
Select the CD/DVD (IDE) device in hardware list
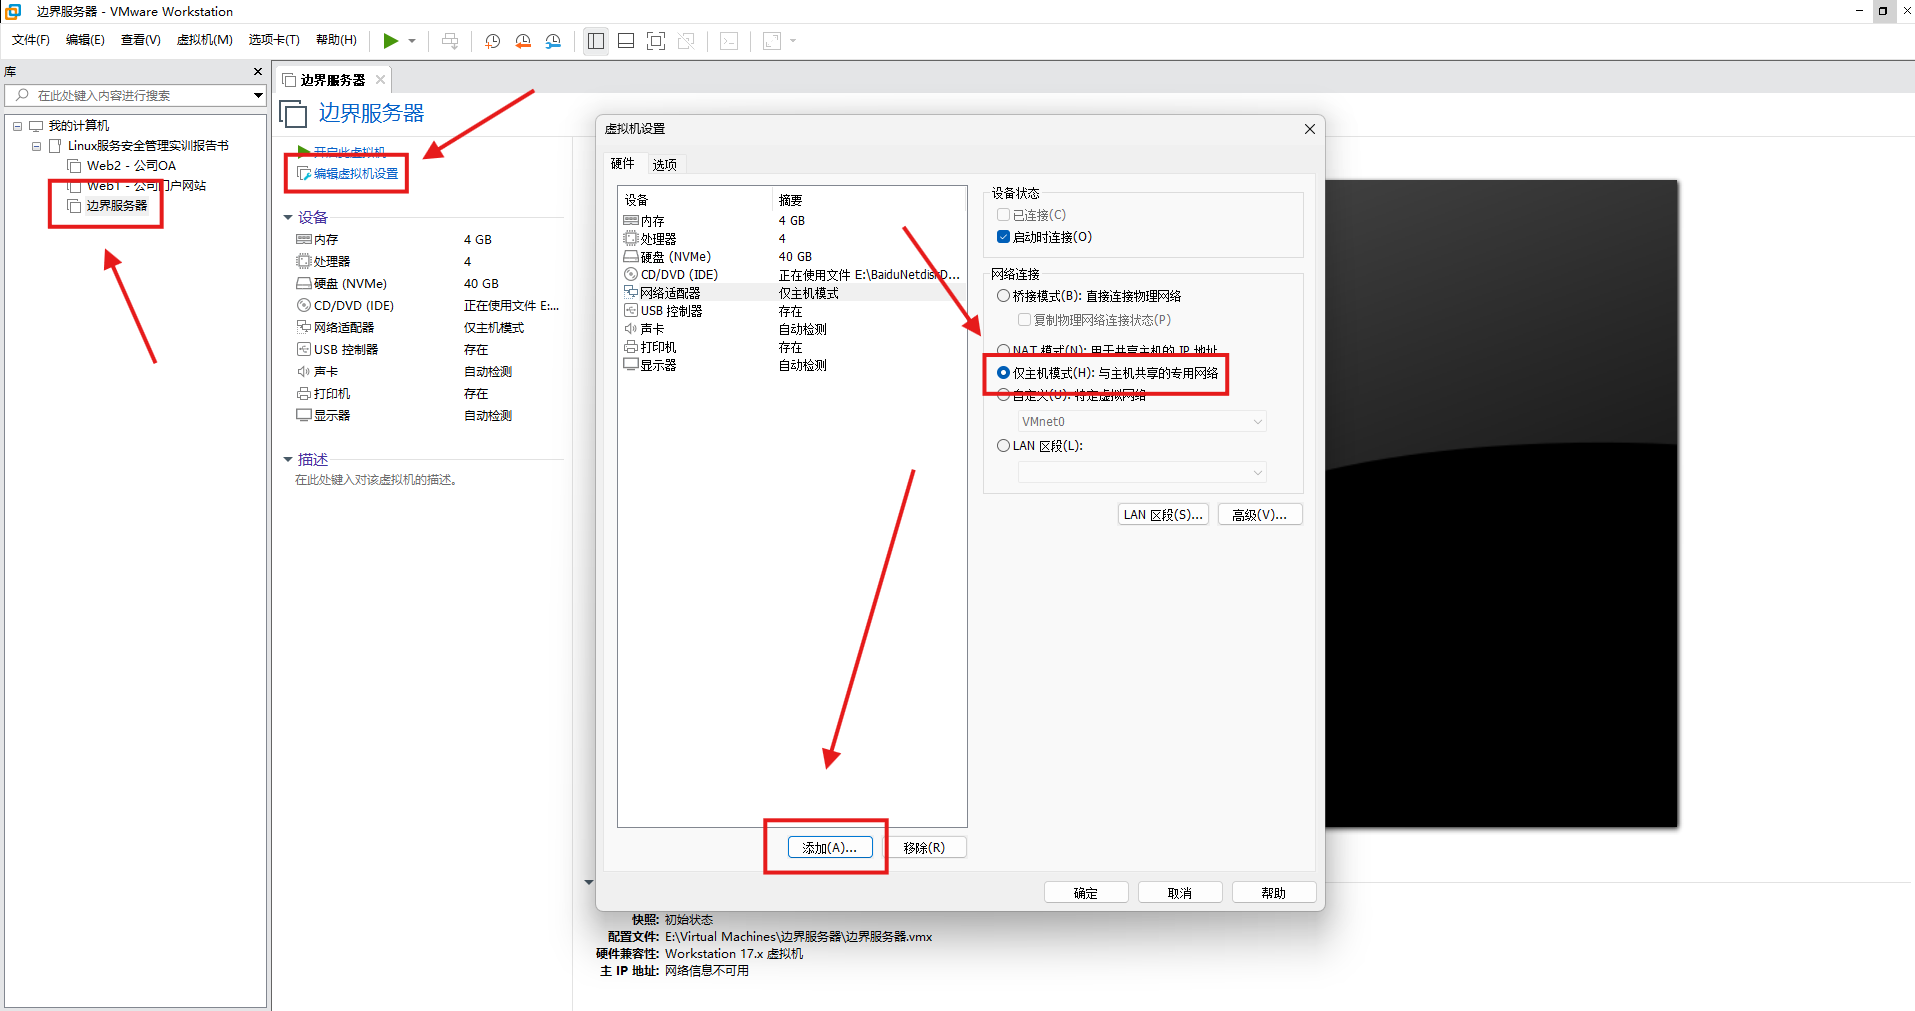pos(679,275)
